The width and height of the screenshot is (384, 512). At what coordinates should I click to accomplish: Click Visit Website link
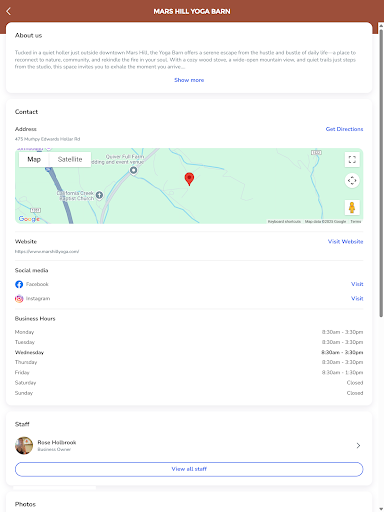coord(345,242)
